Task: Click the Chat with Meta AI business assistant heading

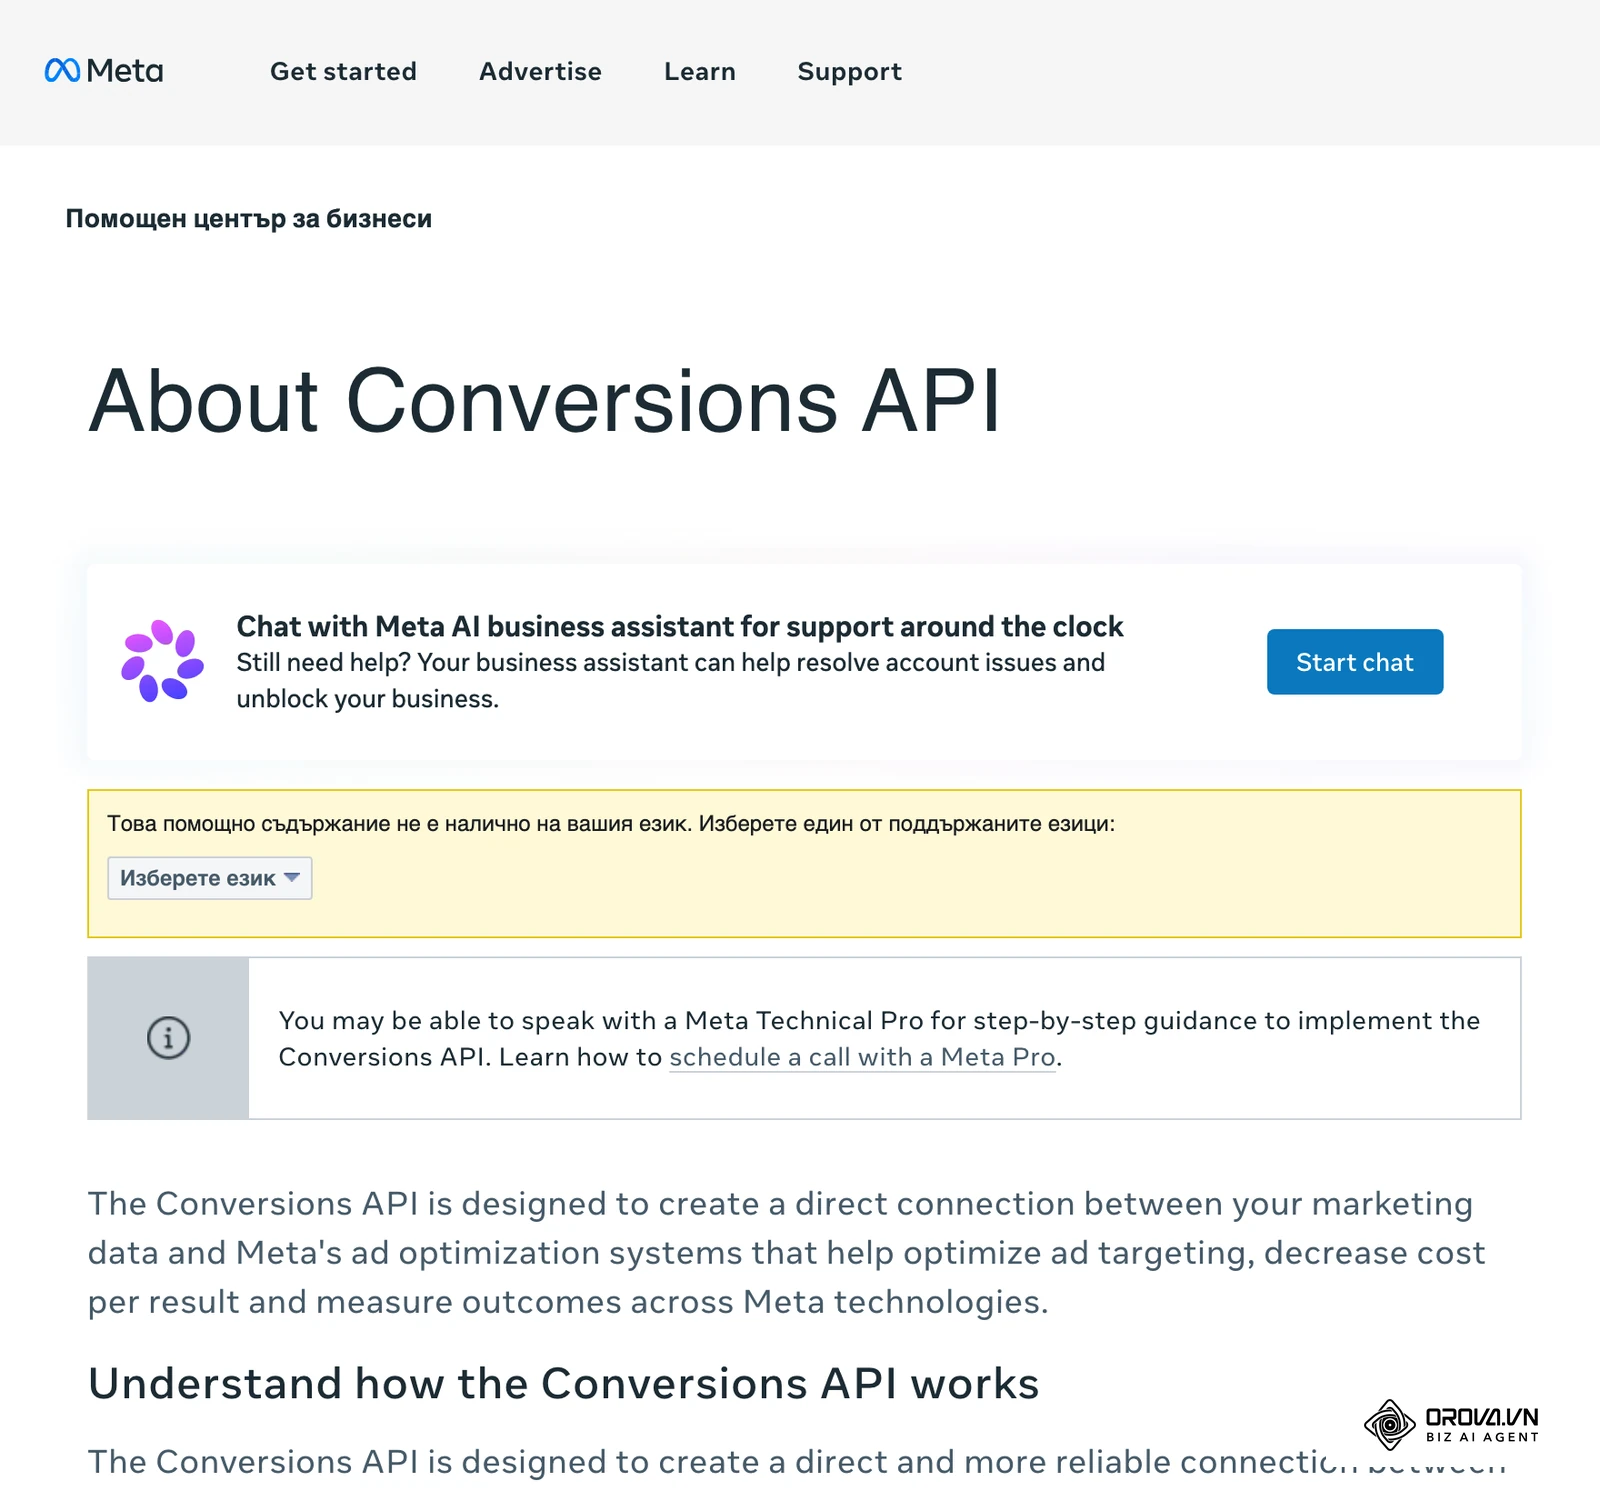Action: point(680,626)
